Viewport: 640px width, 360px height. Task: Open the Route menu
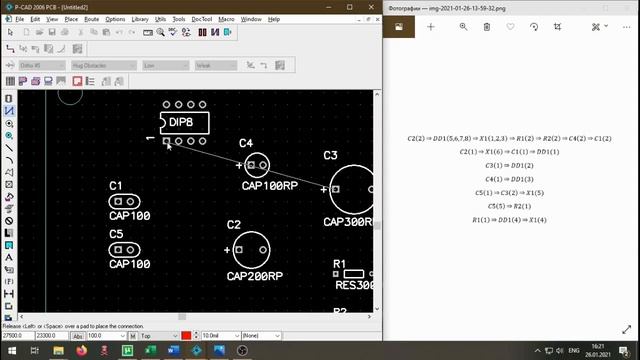point(91,19)
